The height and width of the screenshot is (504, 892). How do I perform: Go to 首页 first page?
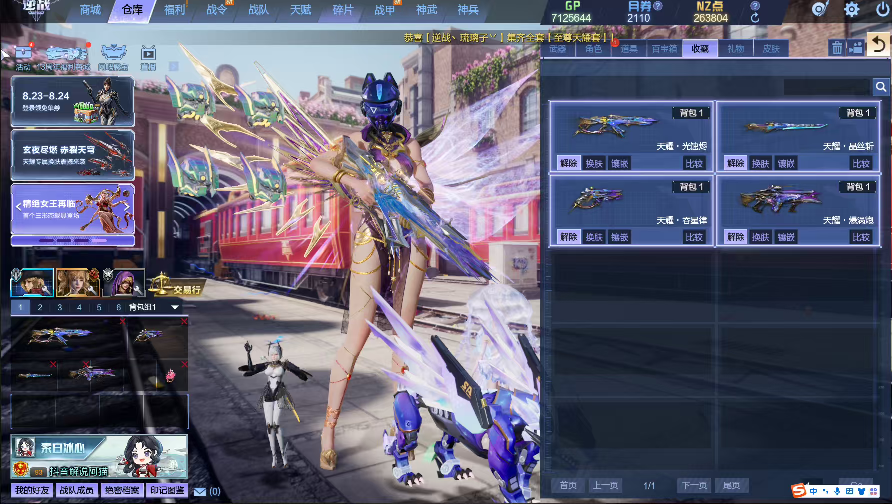click(x=568, y=485)
